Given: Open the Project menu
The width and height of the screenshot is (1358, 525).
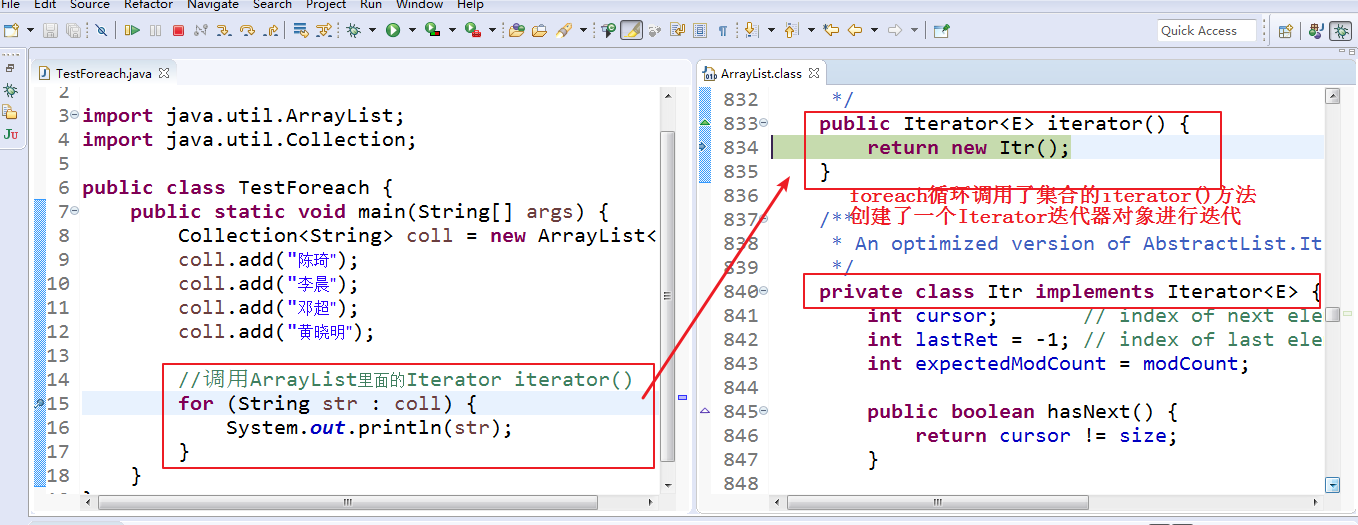Looking at the screenshot, I should tap(326, 5).
